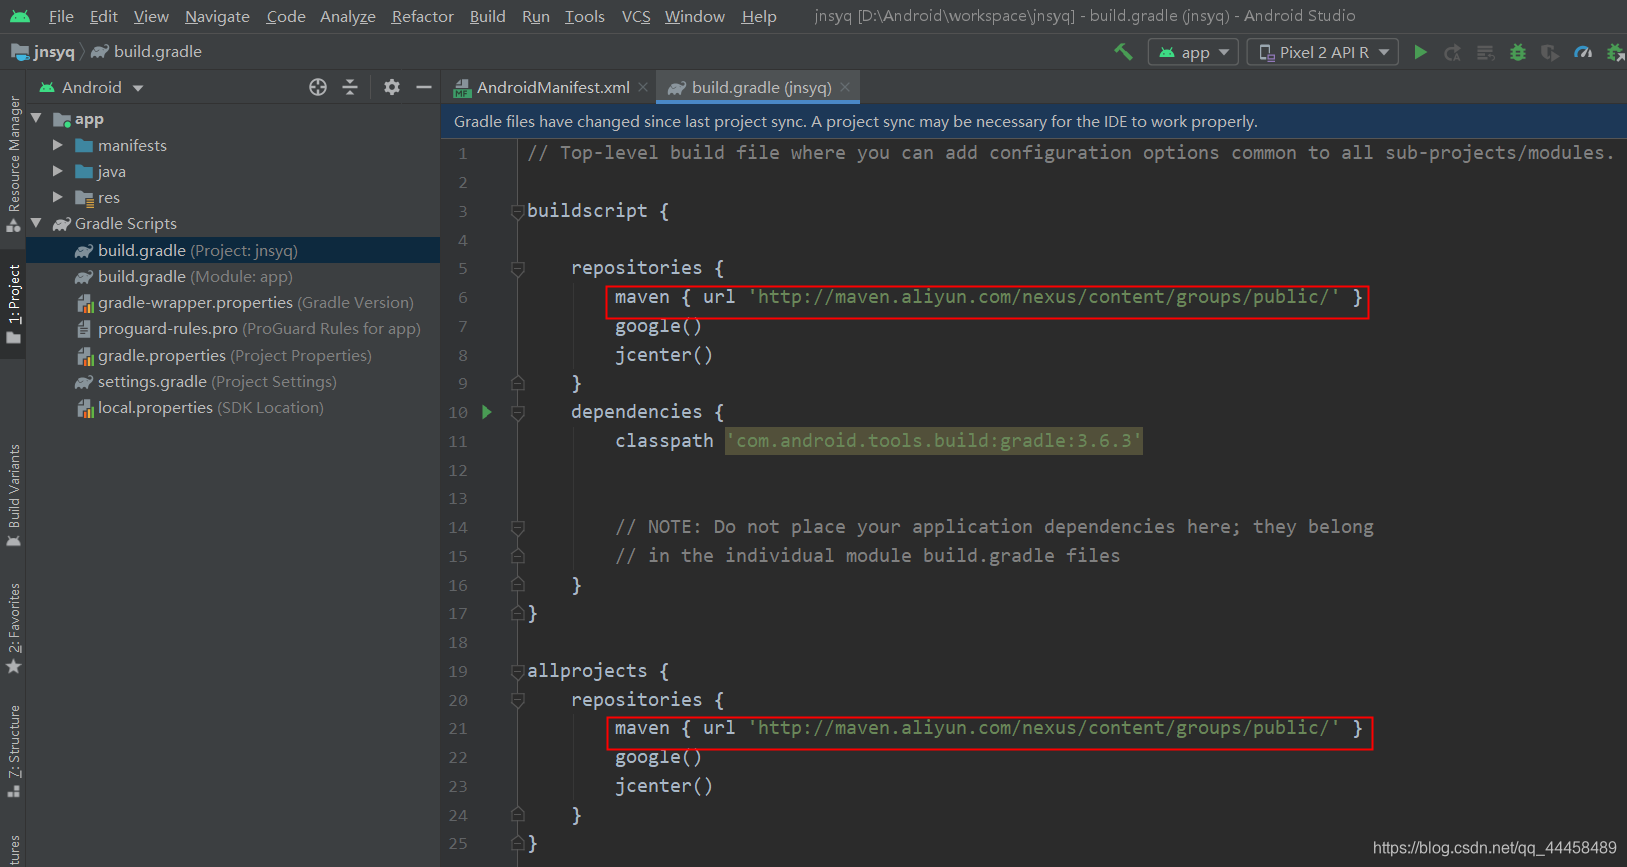Click line number 13 in the gutter
Image resolution: width=1627 pixels, height=867 pixels.
[458, 498]
